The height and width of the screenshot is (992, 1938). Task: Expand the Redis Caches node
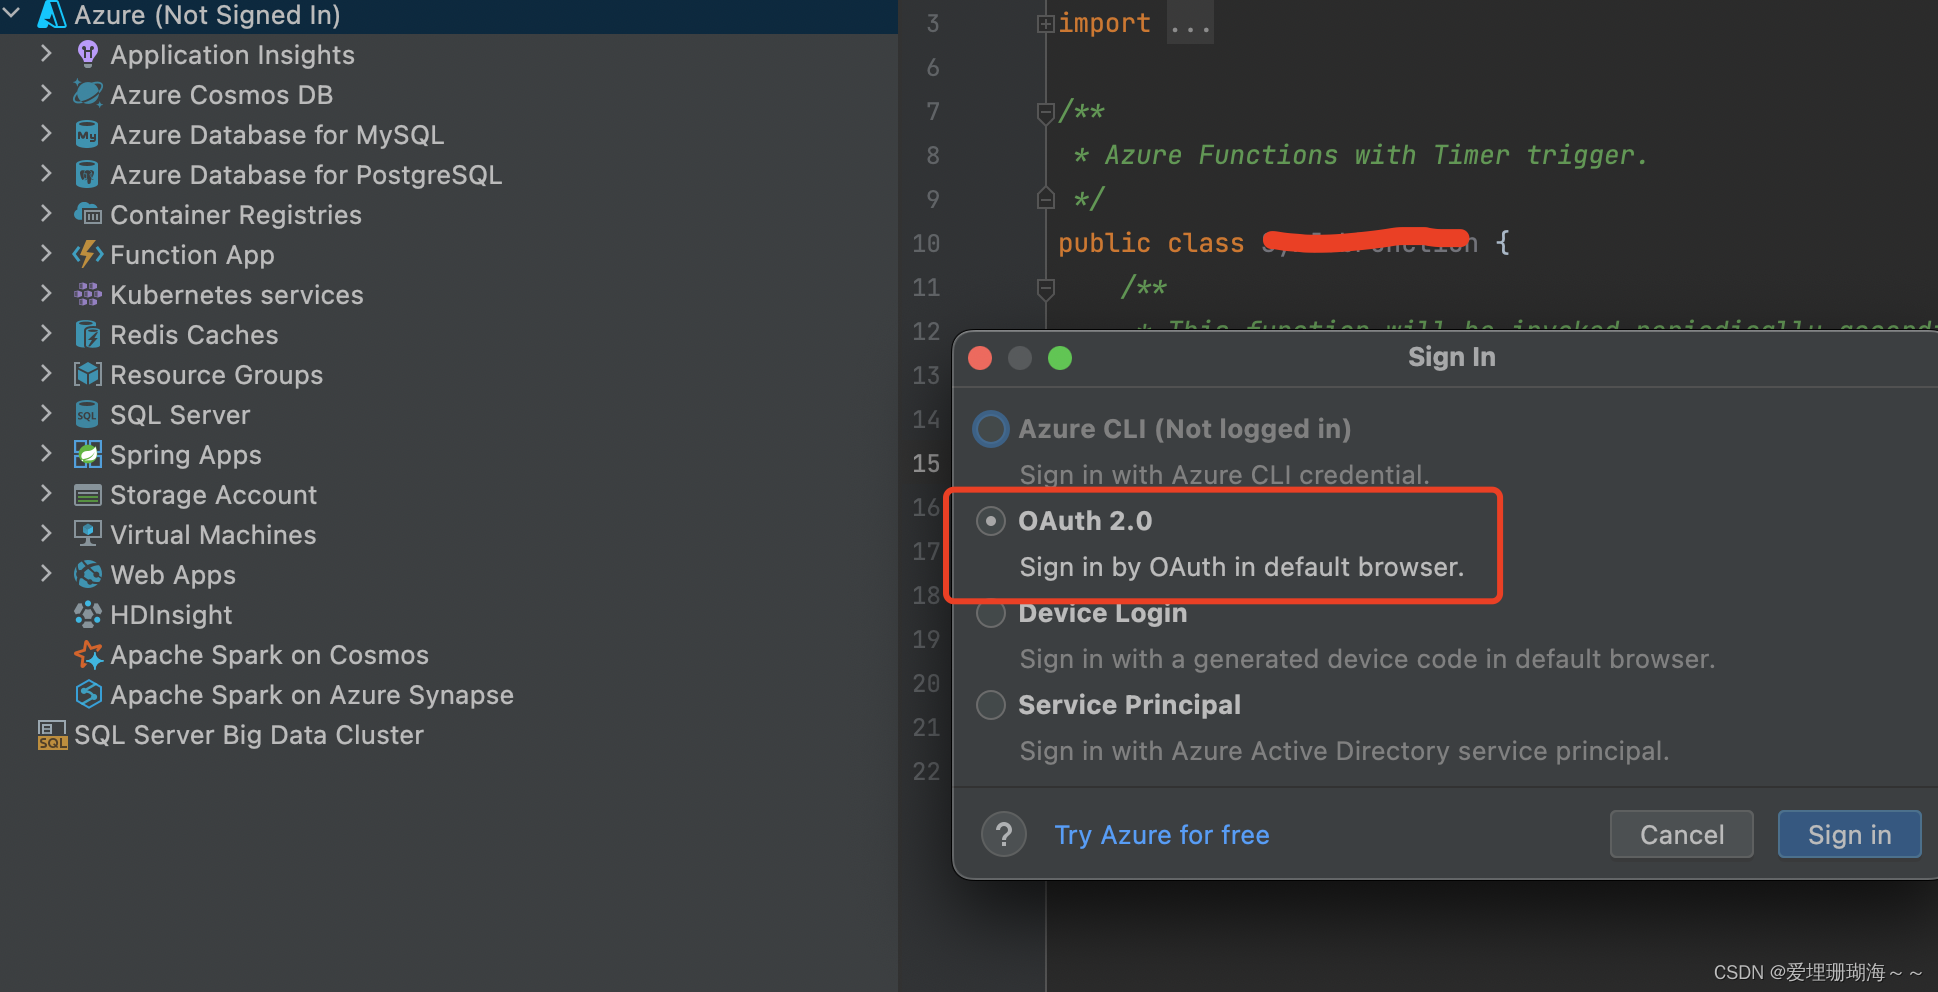pyautogui.click(x=46, y=333)
